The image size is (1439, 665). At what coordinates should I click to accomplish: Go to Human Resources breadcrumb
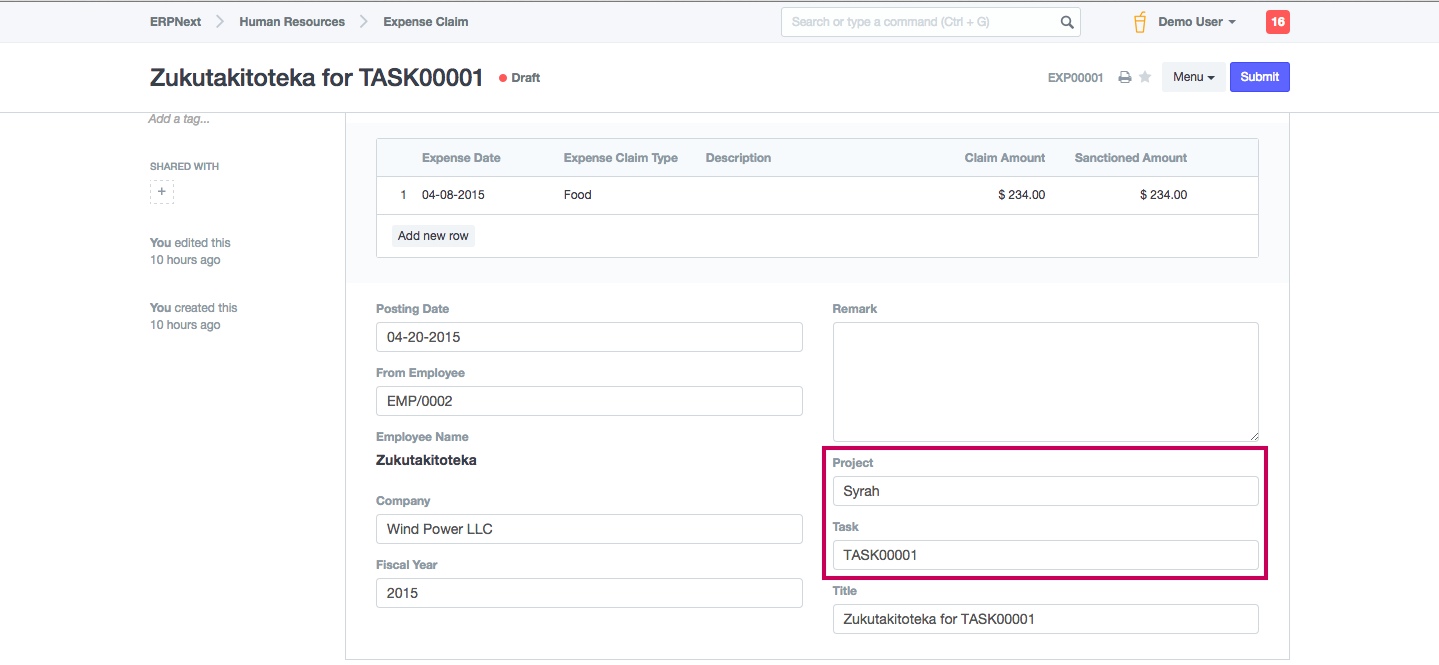point(292,22)
